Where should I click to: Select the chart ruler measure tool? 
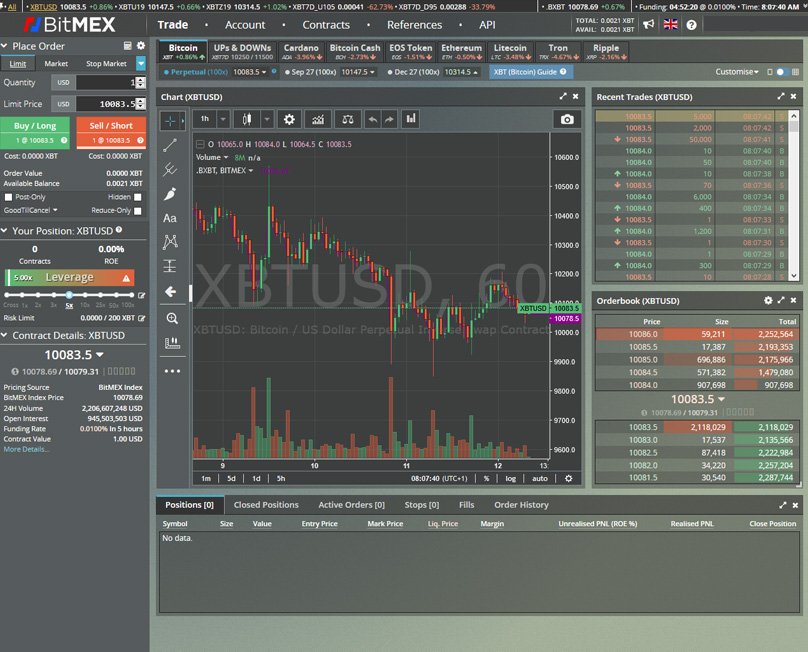172,343
